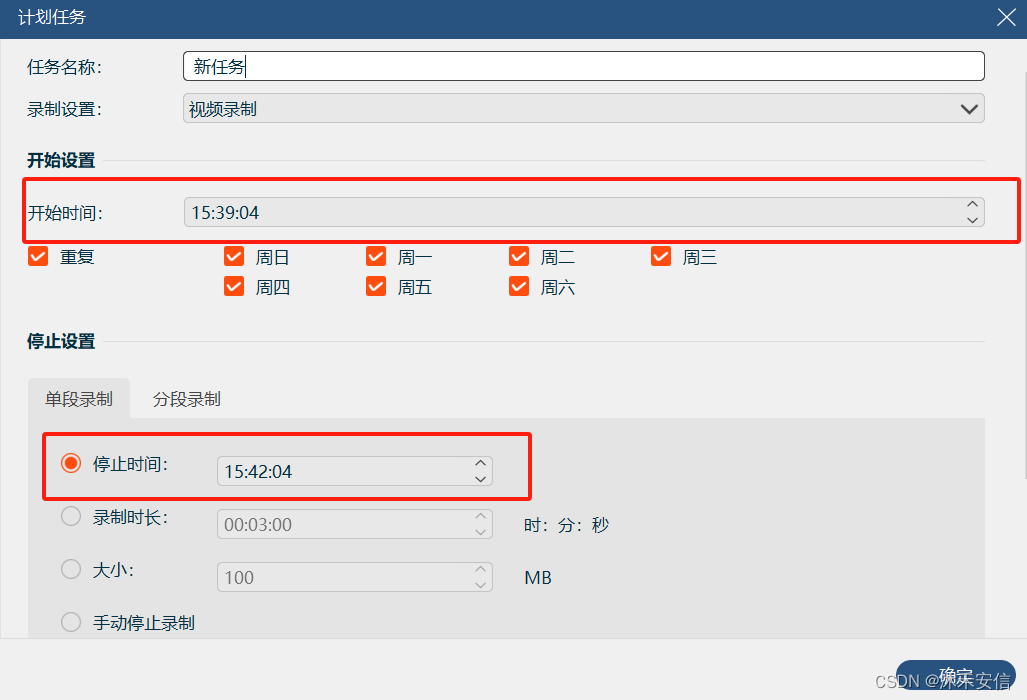The height and width of the screenshot is (700, 1027).
Task: Select the 大小 radio button
Action: [x=71, y=569]
